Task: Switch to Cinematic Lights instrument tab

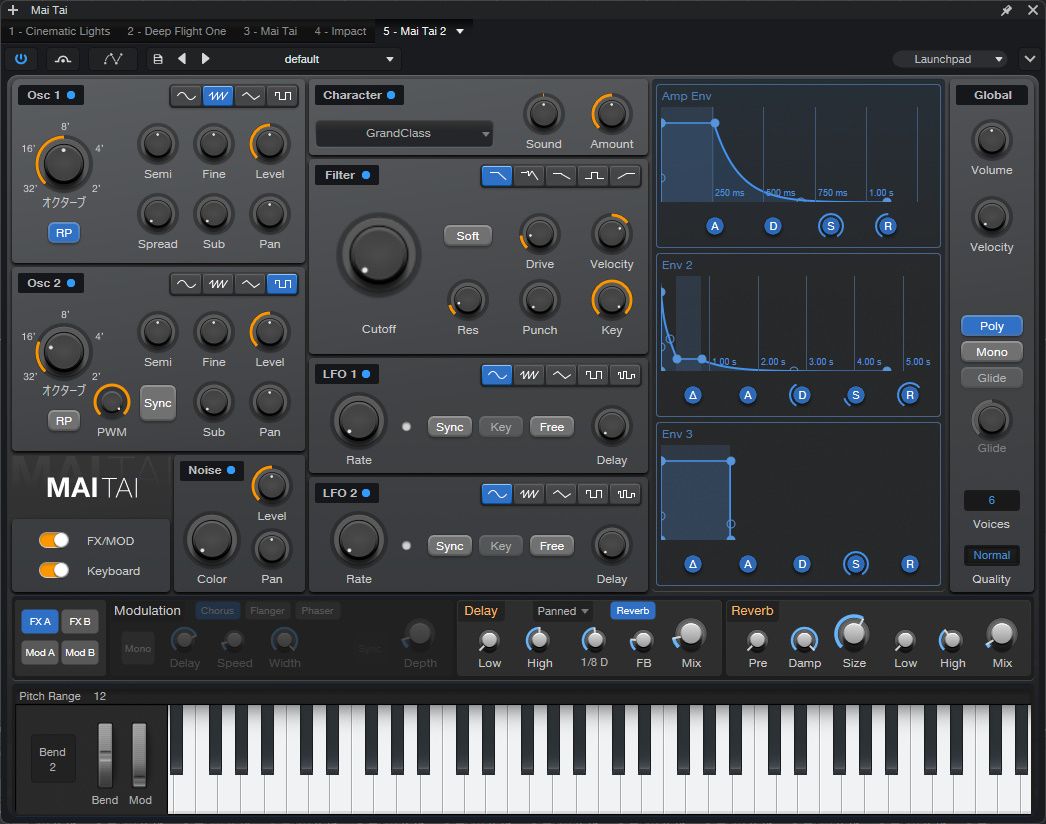Action: click(x=60, y=31)
